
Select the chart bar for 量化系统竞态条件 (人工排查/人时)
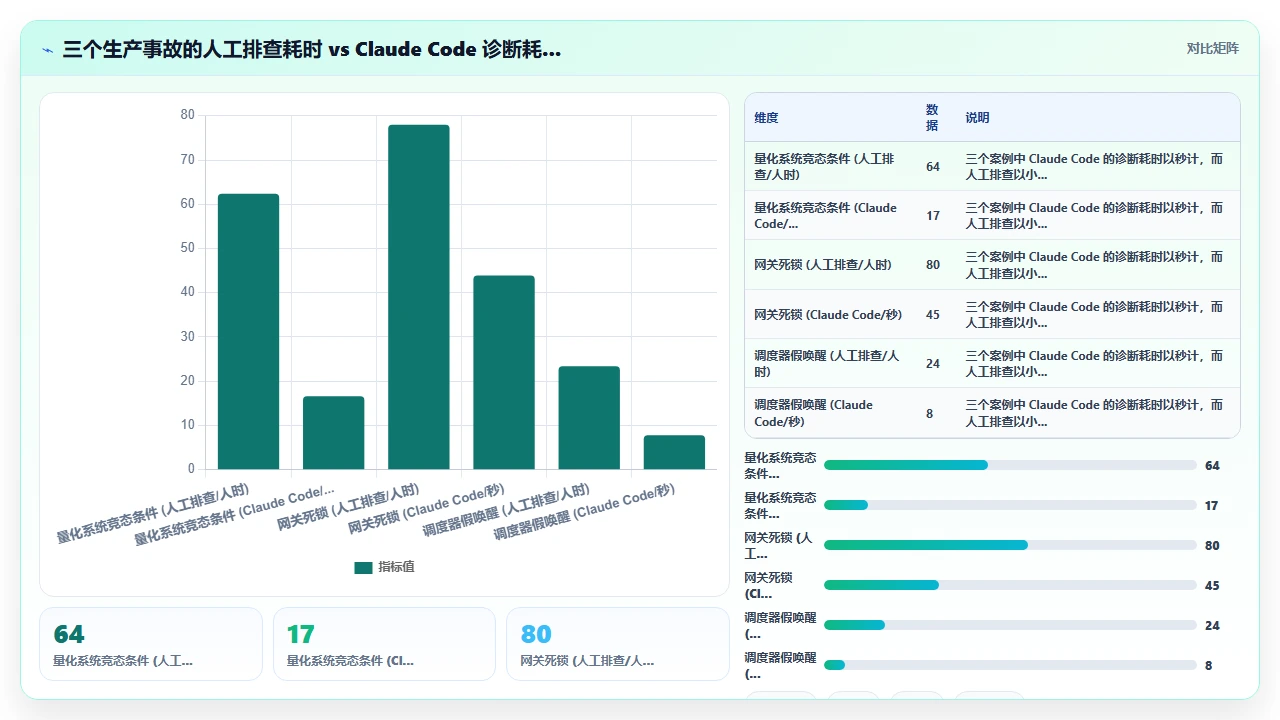coord(248,331)
